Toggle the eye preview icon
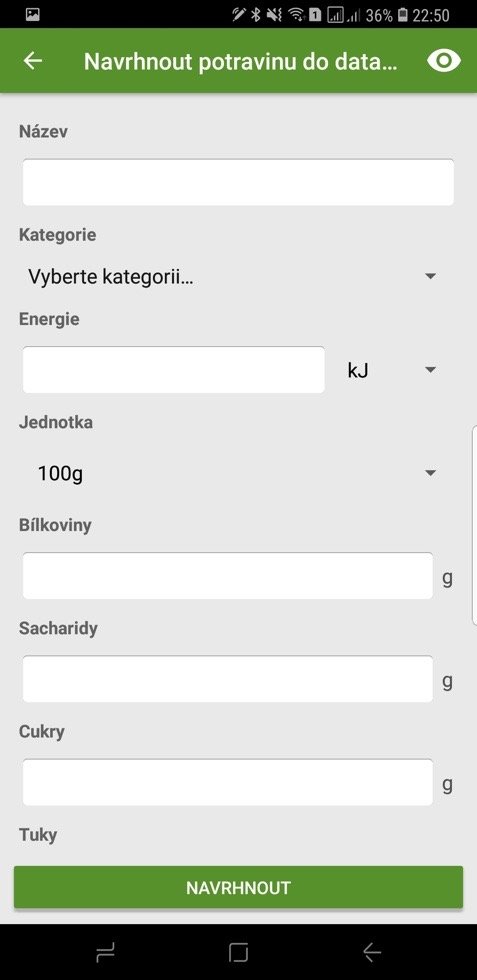The height and width of the screenshot is (980, 477). coord(444,61)
